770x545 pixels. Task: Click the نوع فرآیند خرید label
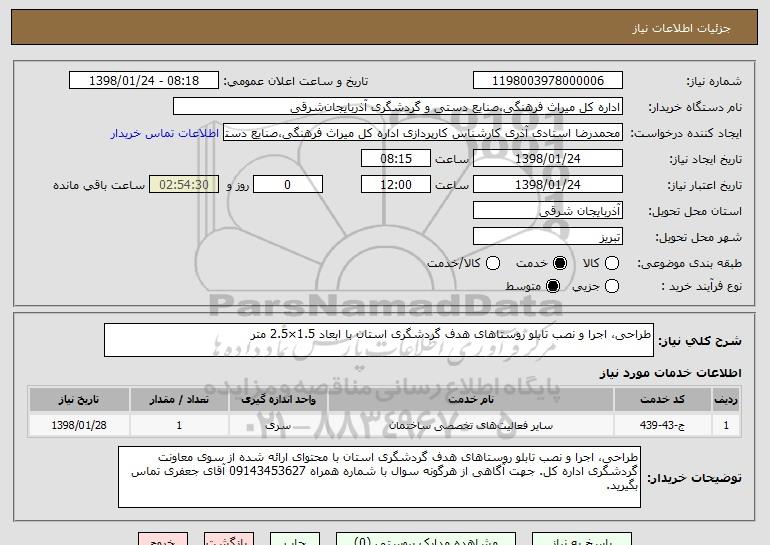point(702,286)
